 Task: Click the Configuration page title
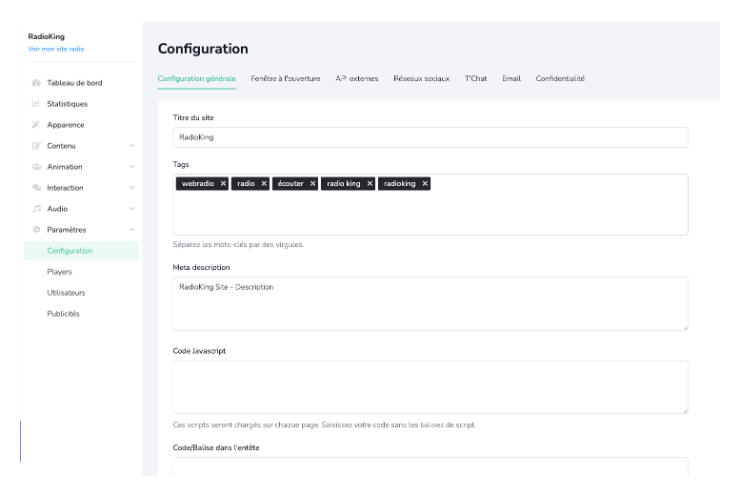(x=203, y=49)
